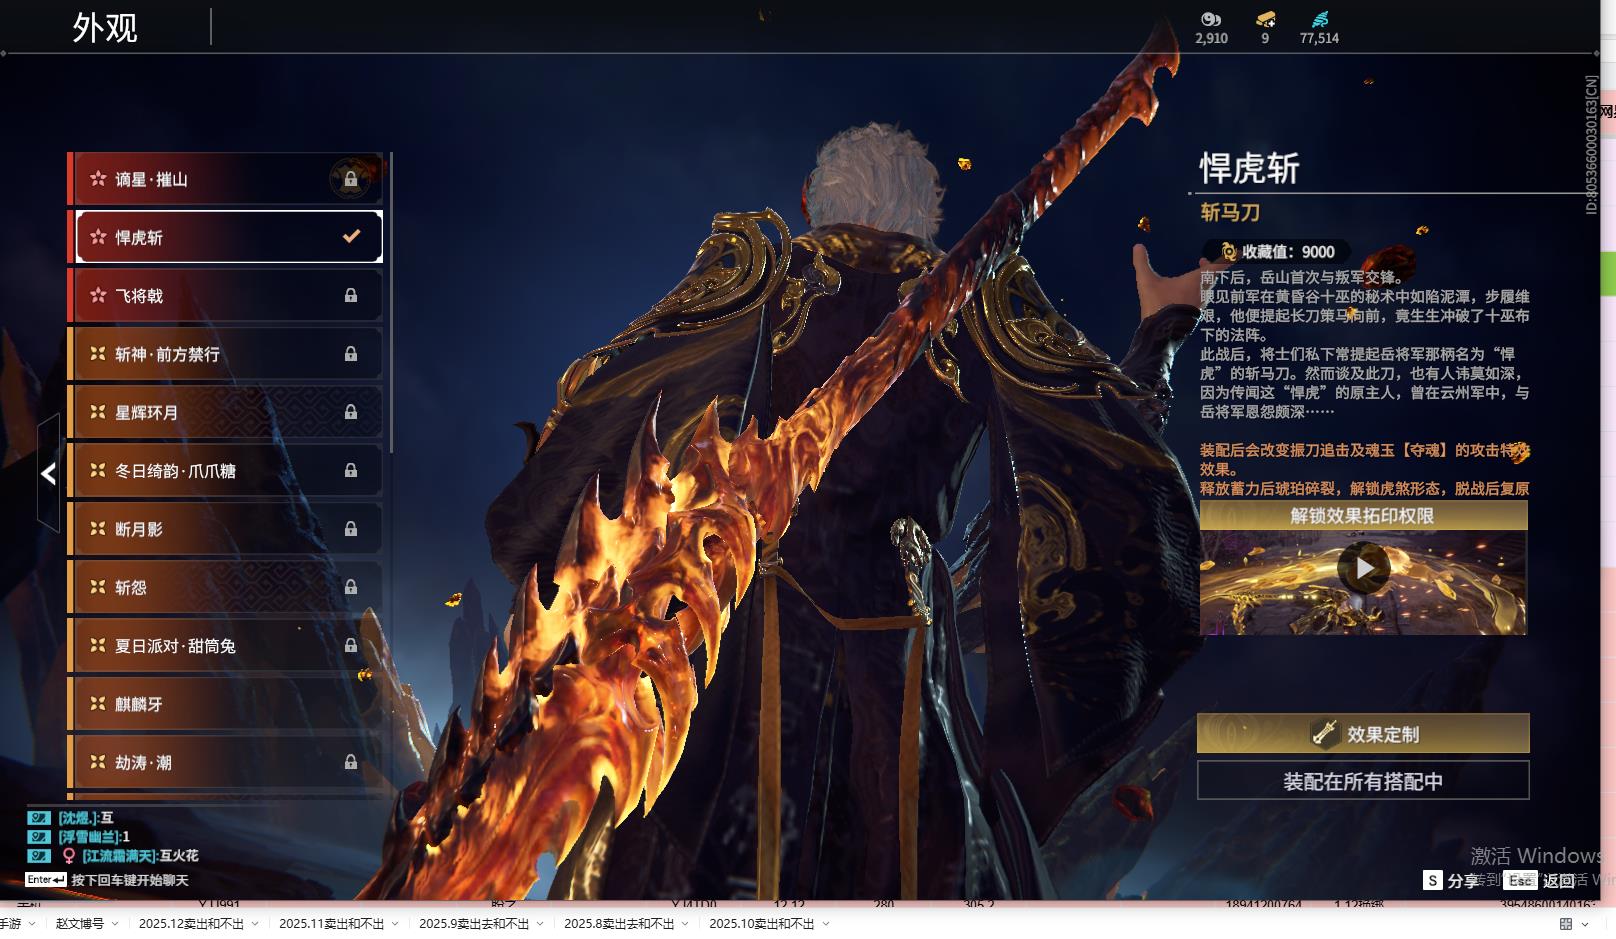
Task: Play the effect preview video
Action: tap(1363, 568)
